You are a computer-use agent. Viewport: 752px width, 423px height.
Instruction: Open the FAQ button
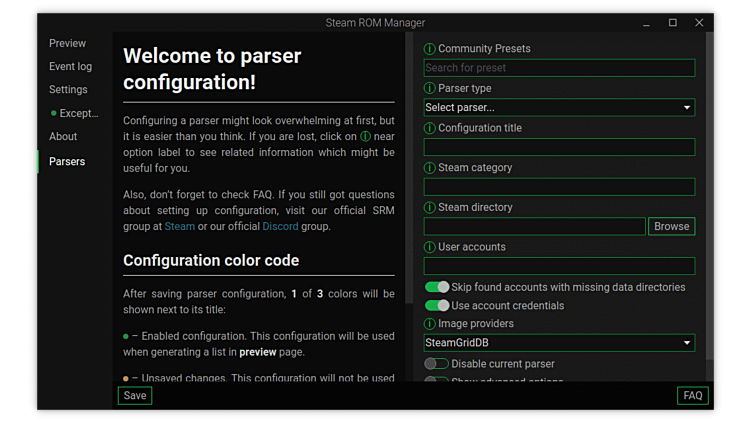coord(693,396)
